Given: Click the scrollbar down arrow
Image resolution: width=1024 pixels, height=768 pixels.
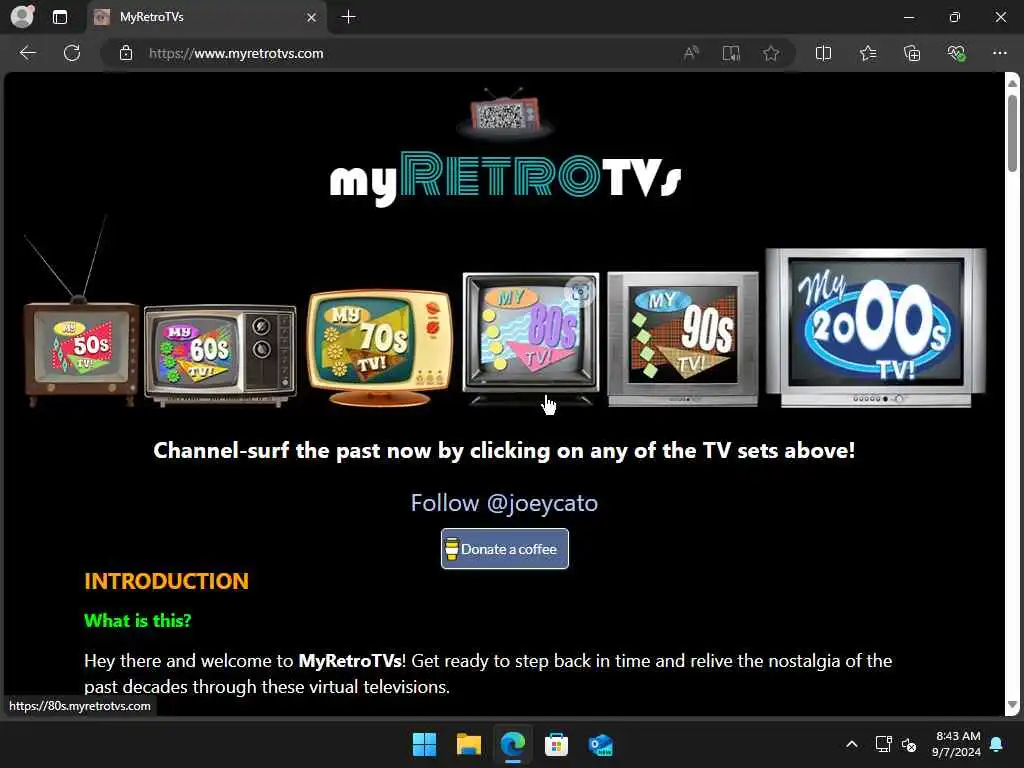Looking at the screenshot, I should click(x=1012, y=705).
